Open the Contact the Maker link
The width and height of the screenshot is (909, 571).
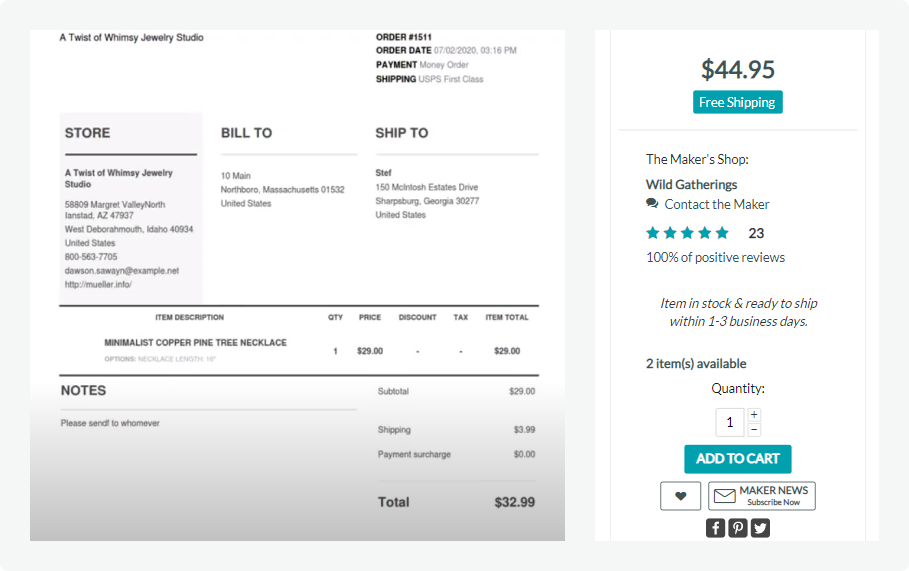(x=717, y=204)
